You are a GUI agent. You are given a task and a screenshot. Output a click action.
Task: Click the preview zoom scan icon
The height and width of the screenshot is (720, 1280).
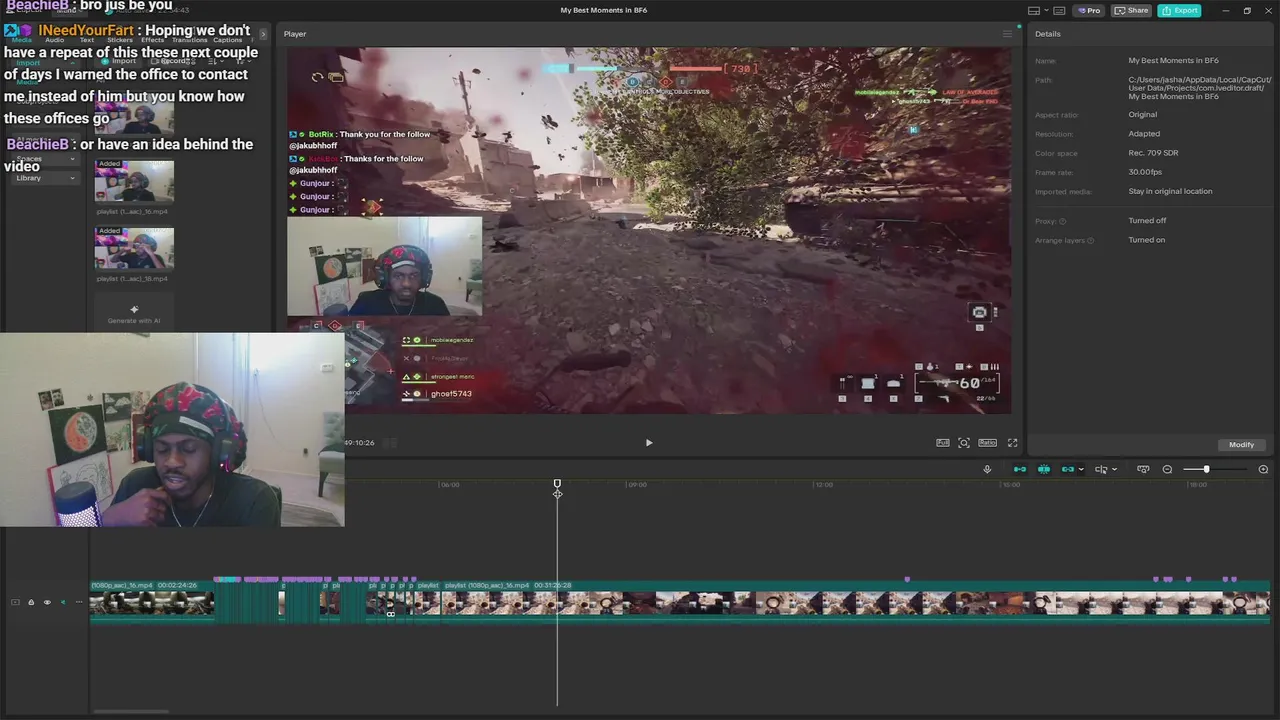coord(964,443)
